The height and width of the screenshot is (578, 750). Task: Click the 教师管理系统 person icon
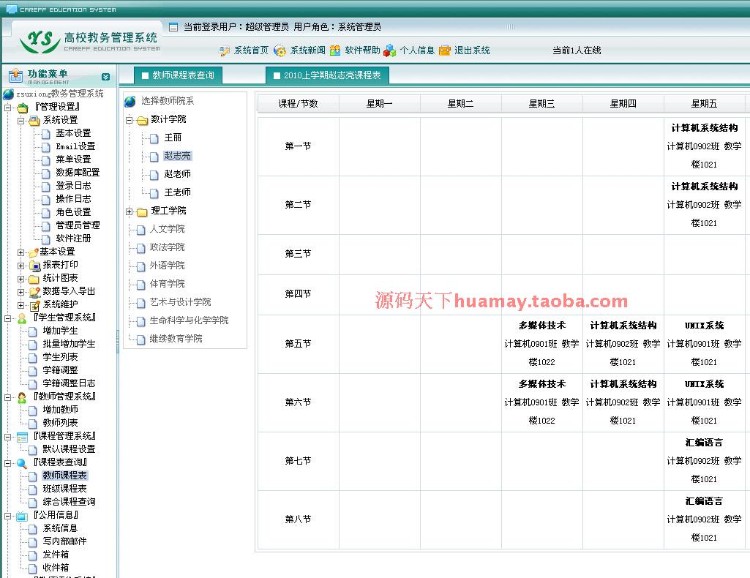tap(22, 398)
